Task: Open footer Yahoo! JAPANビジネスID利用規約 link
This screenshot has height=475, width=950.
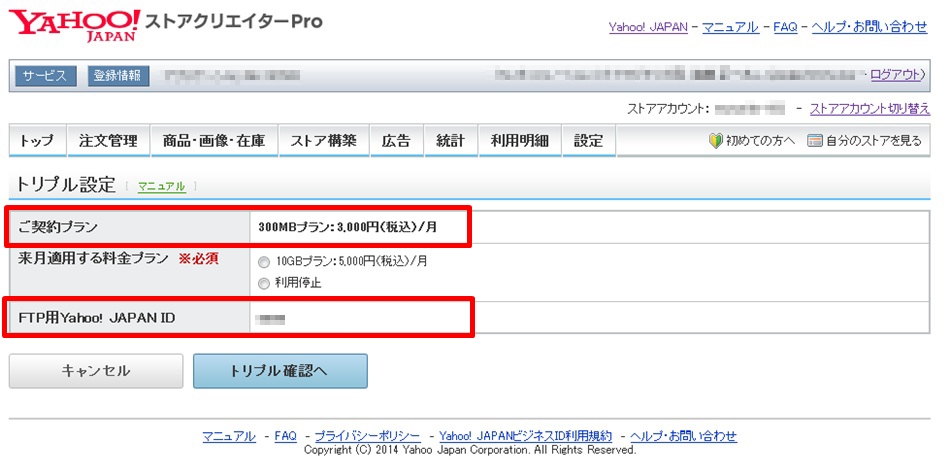Action: pos(525,436)
